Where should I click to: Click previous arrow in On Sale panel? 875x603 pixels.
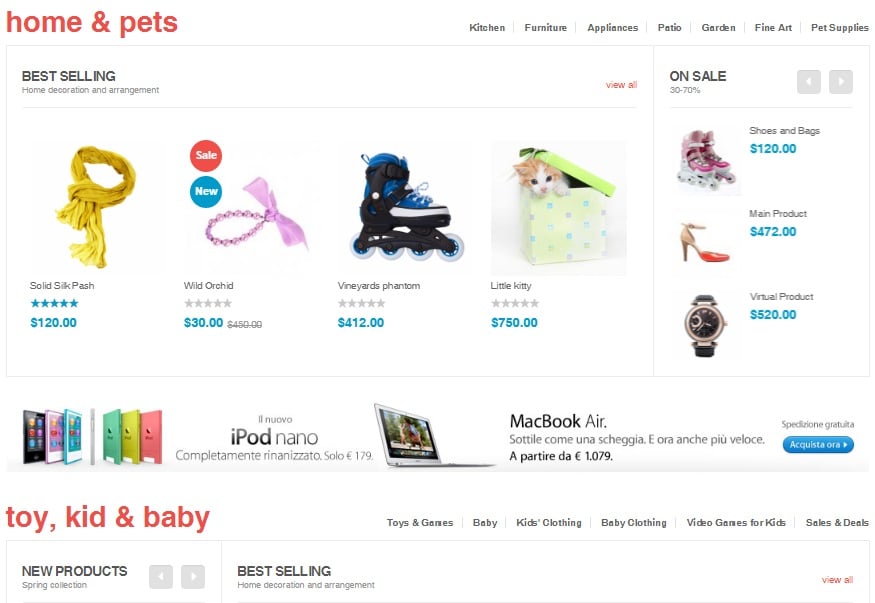[809, 82]
